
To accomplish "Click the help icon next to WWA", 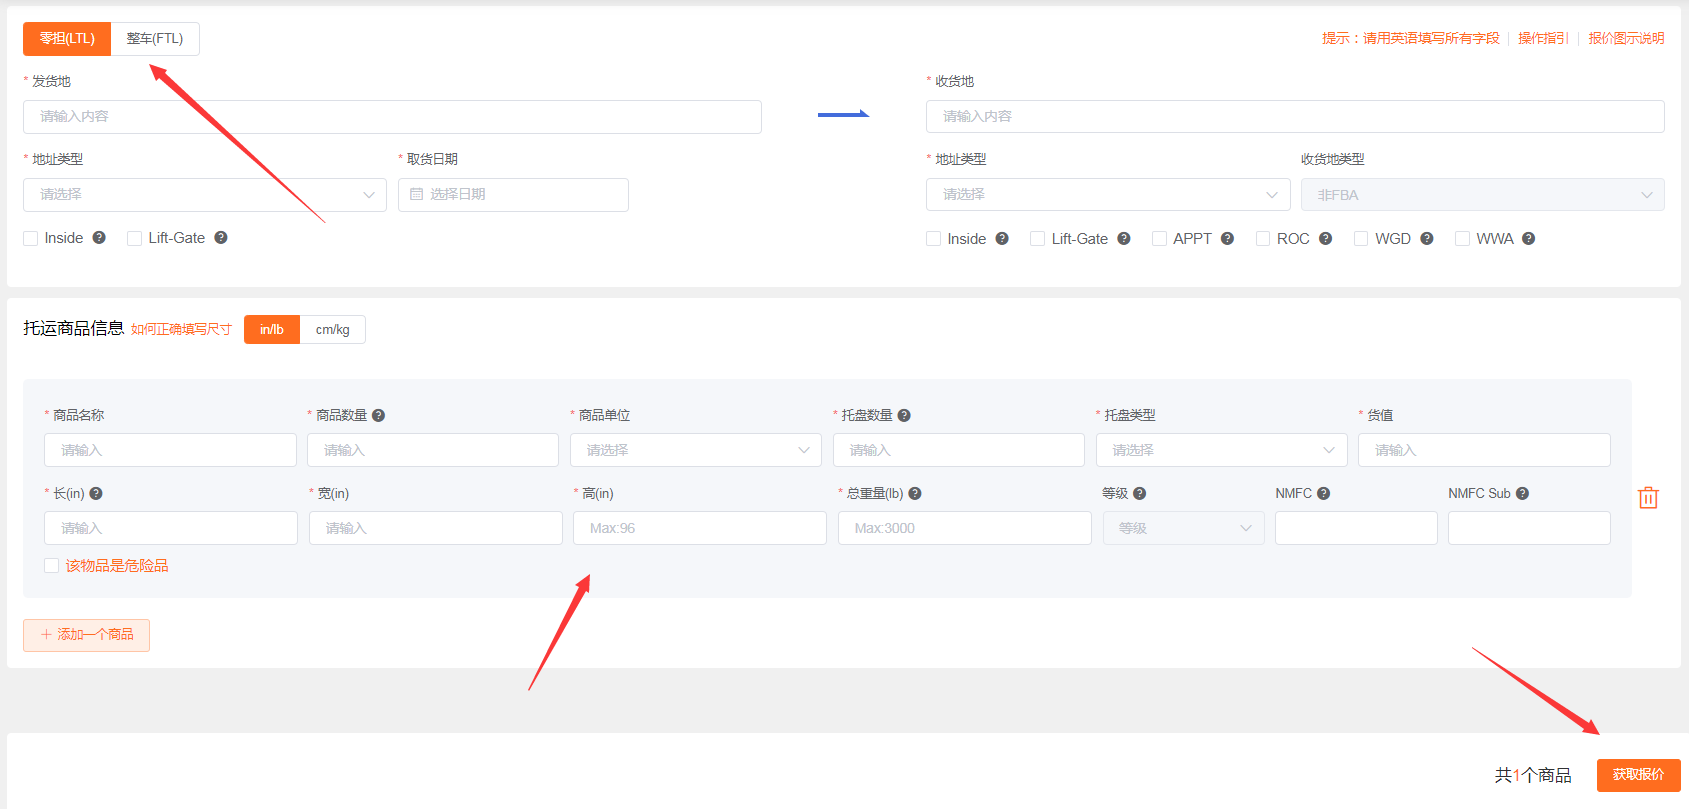I will click(x=1528, y=239).
